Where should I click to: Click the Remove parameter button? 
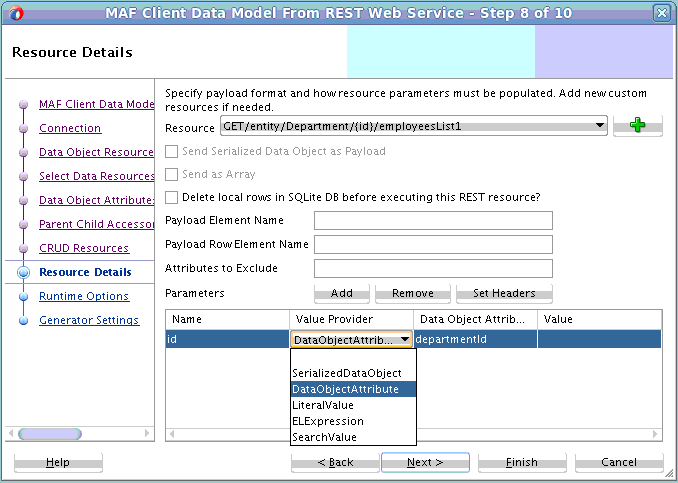pyautogui.click(x=413, y=294)
